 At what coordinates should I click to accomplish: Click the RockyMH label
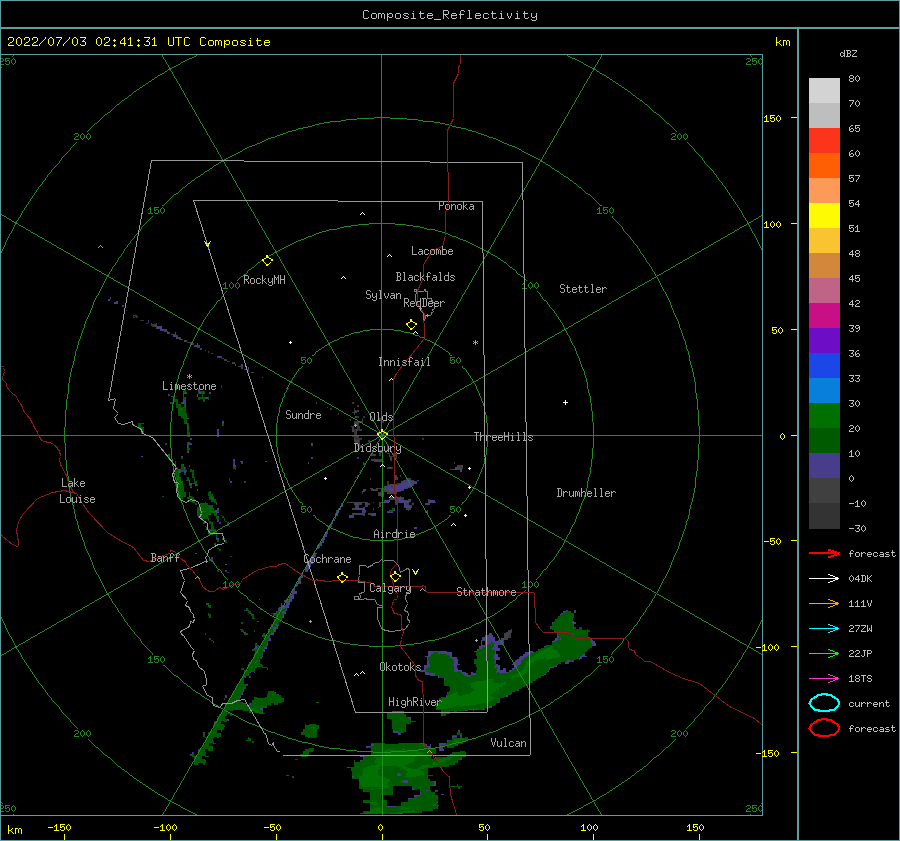pos(264,280)
